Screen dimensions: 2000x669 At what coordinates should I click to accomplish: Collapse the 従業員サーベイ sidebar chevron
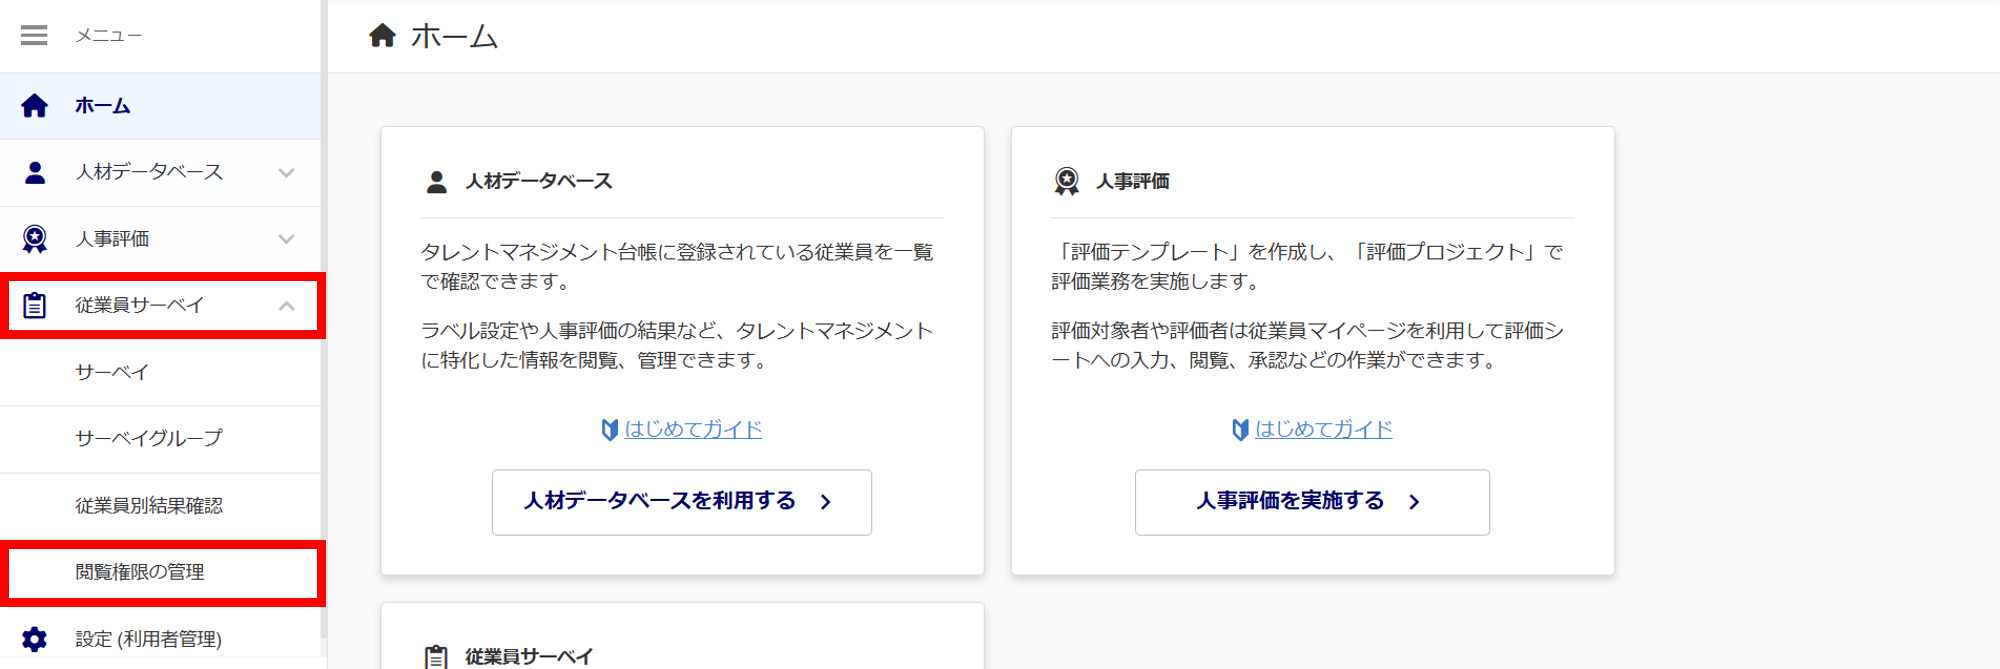pos(287,306)
